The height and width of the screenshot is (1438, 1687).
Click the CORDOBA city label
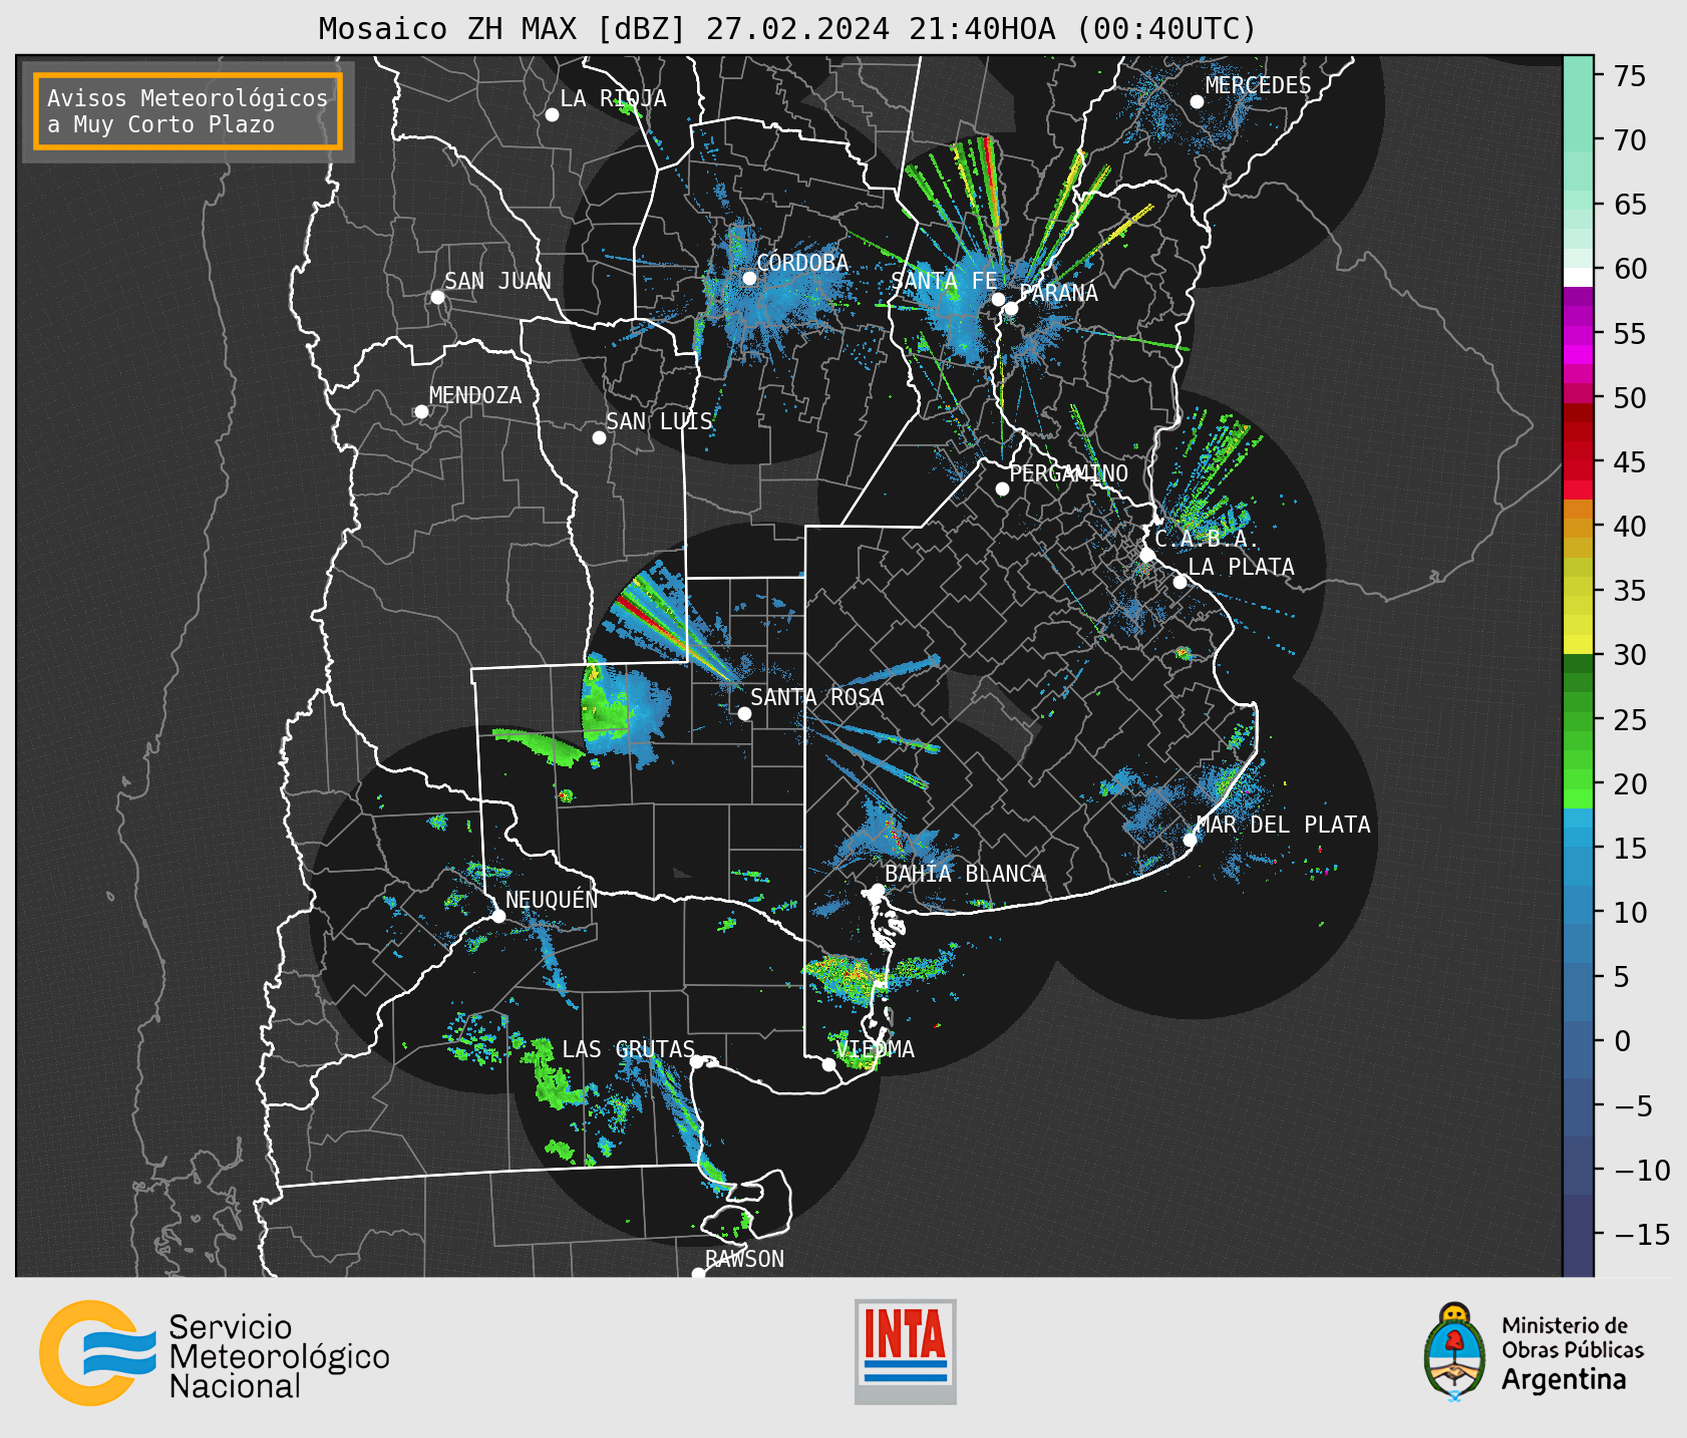pos(802,262)
